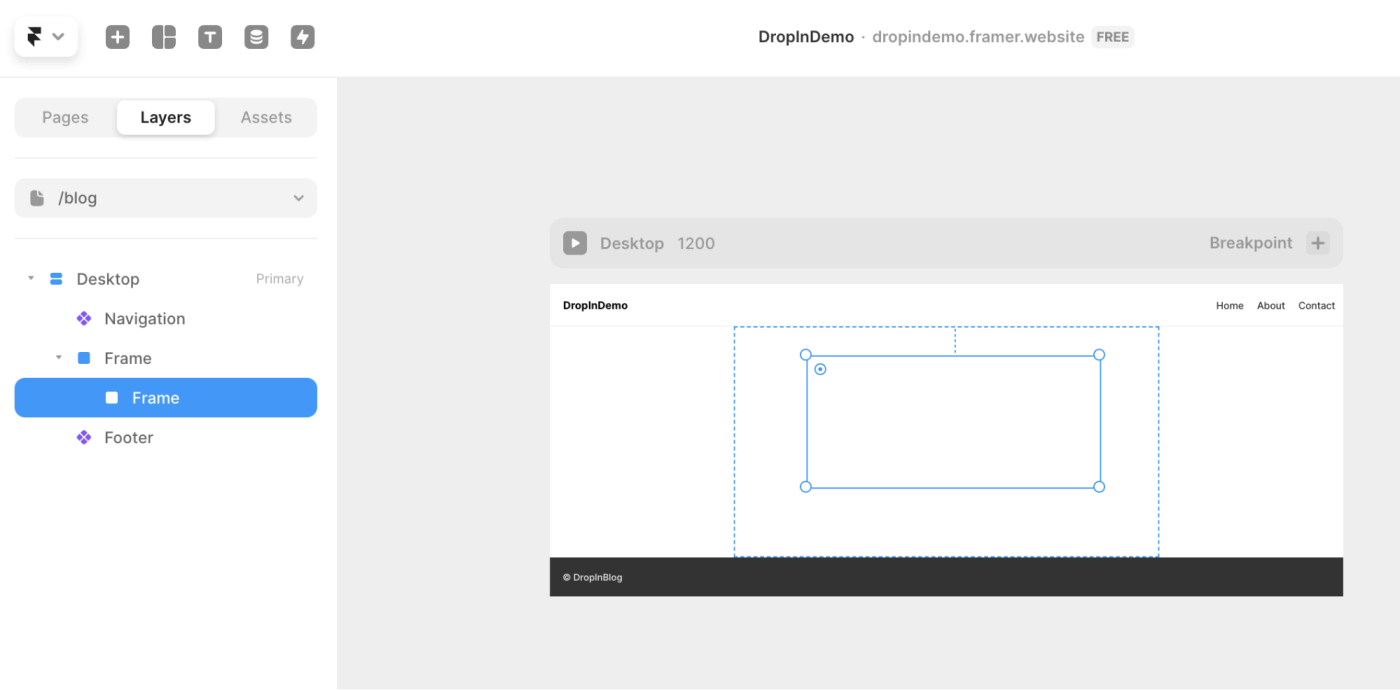The height and width of the screenshot is (690, 1400).
Task: Click the Actions lightning bolt icon
Action: [x=302, y=37]
